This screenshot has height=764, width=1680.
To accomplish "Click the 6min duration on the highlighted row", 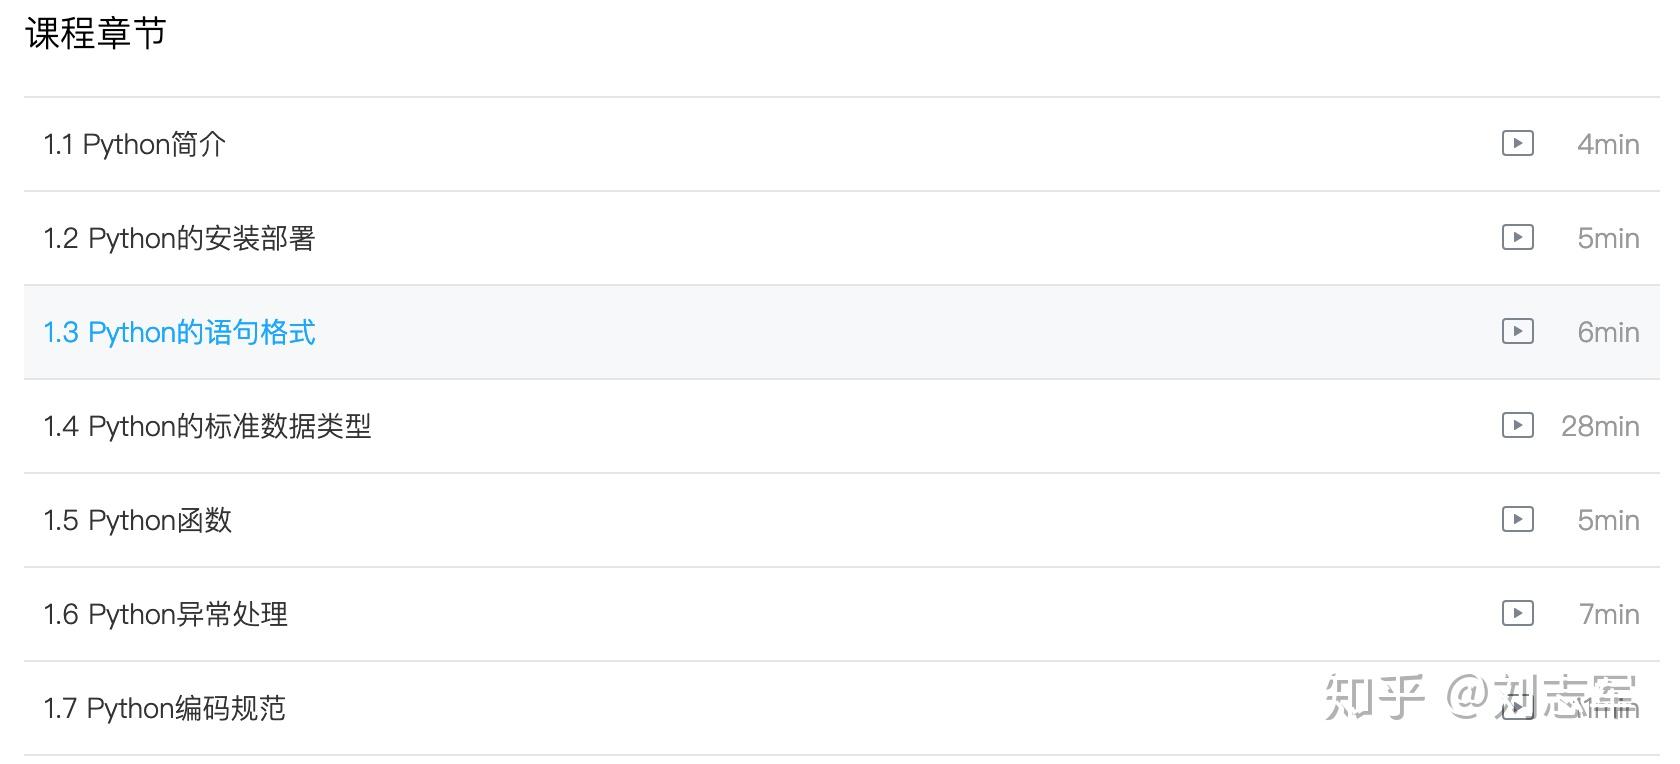I will click(1608, 333).
